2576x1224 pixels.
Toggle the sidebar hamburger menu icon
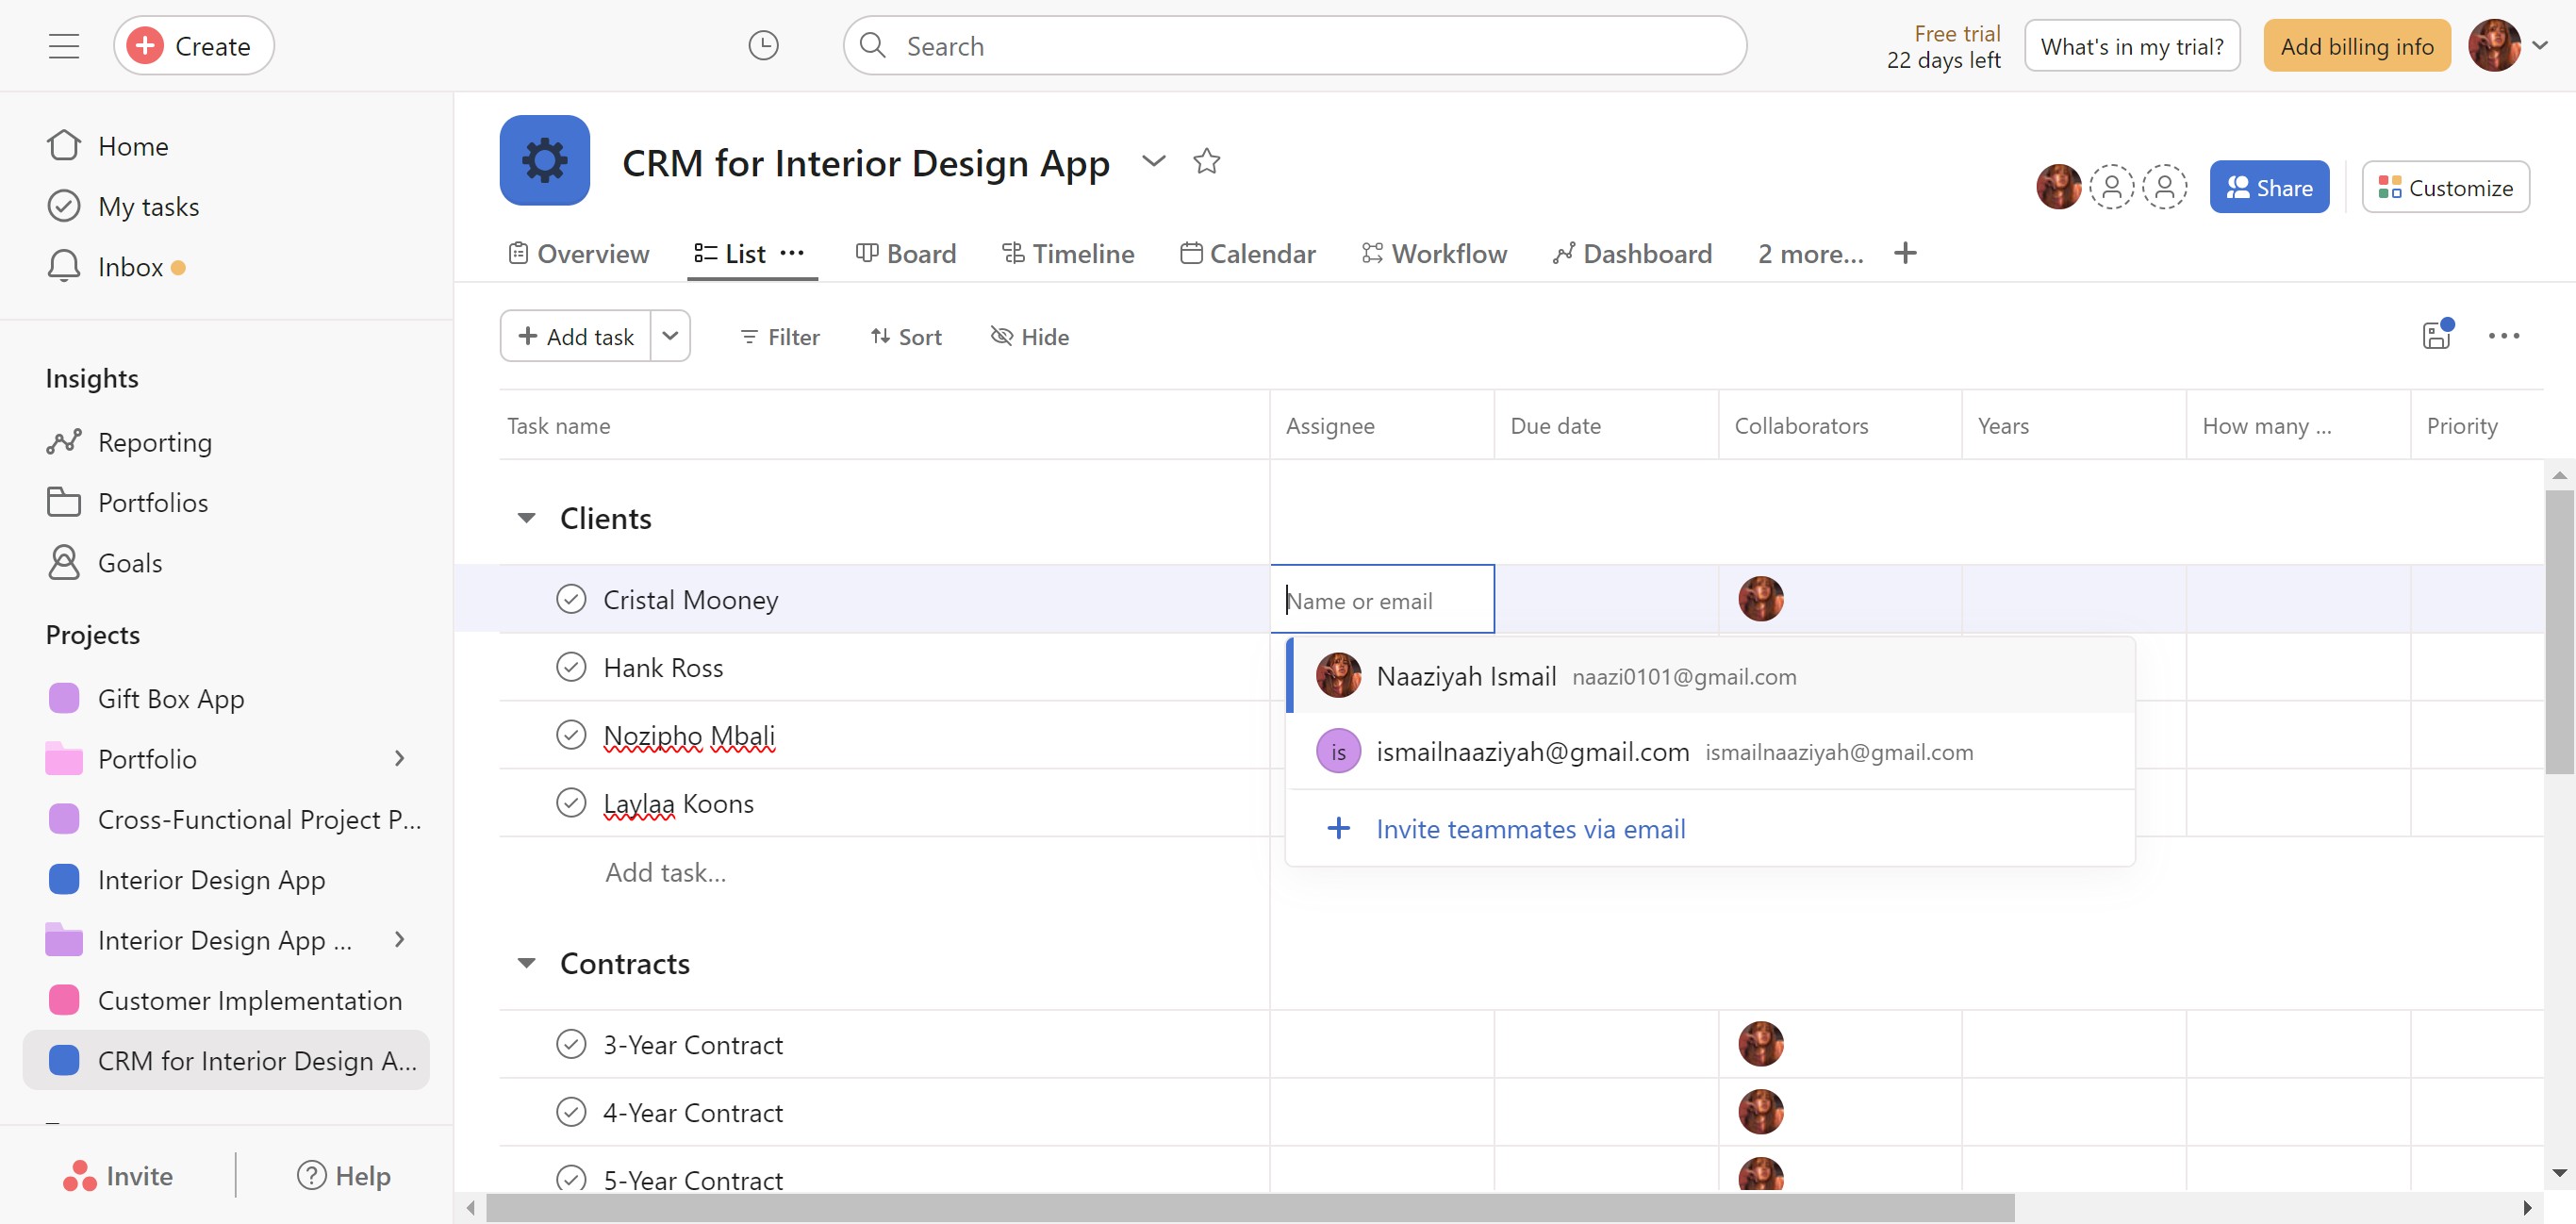(64, 46)
